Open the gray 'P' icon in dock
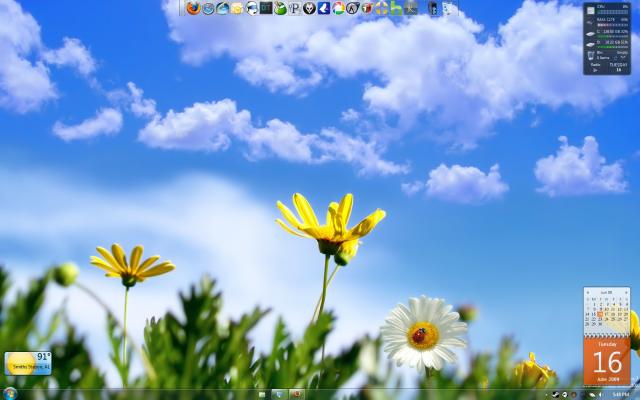The image size is (640, 400). (295, 8)
